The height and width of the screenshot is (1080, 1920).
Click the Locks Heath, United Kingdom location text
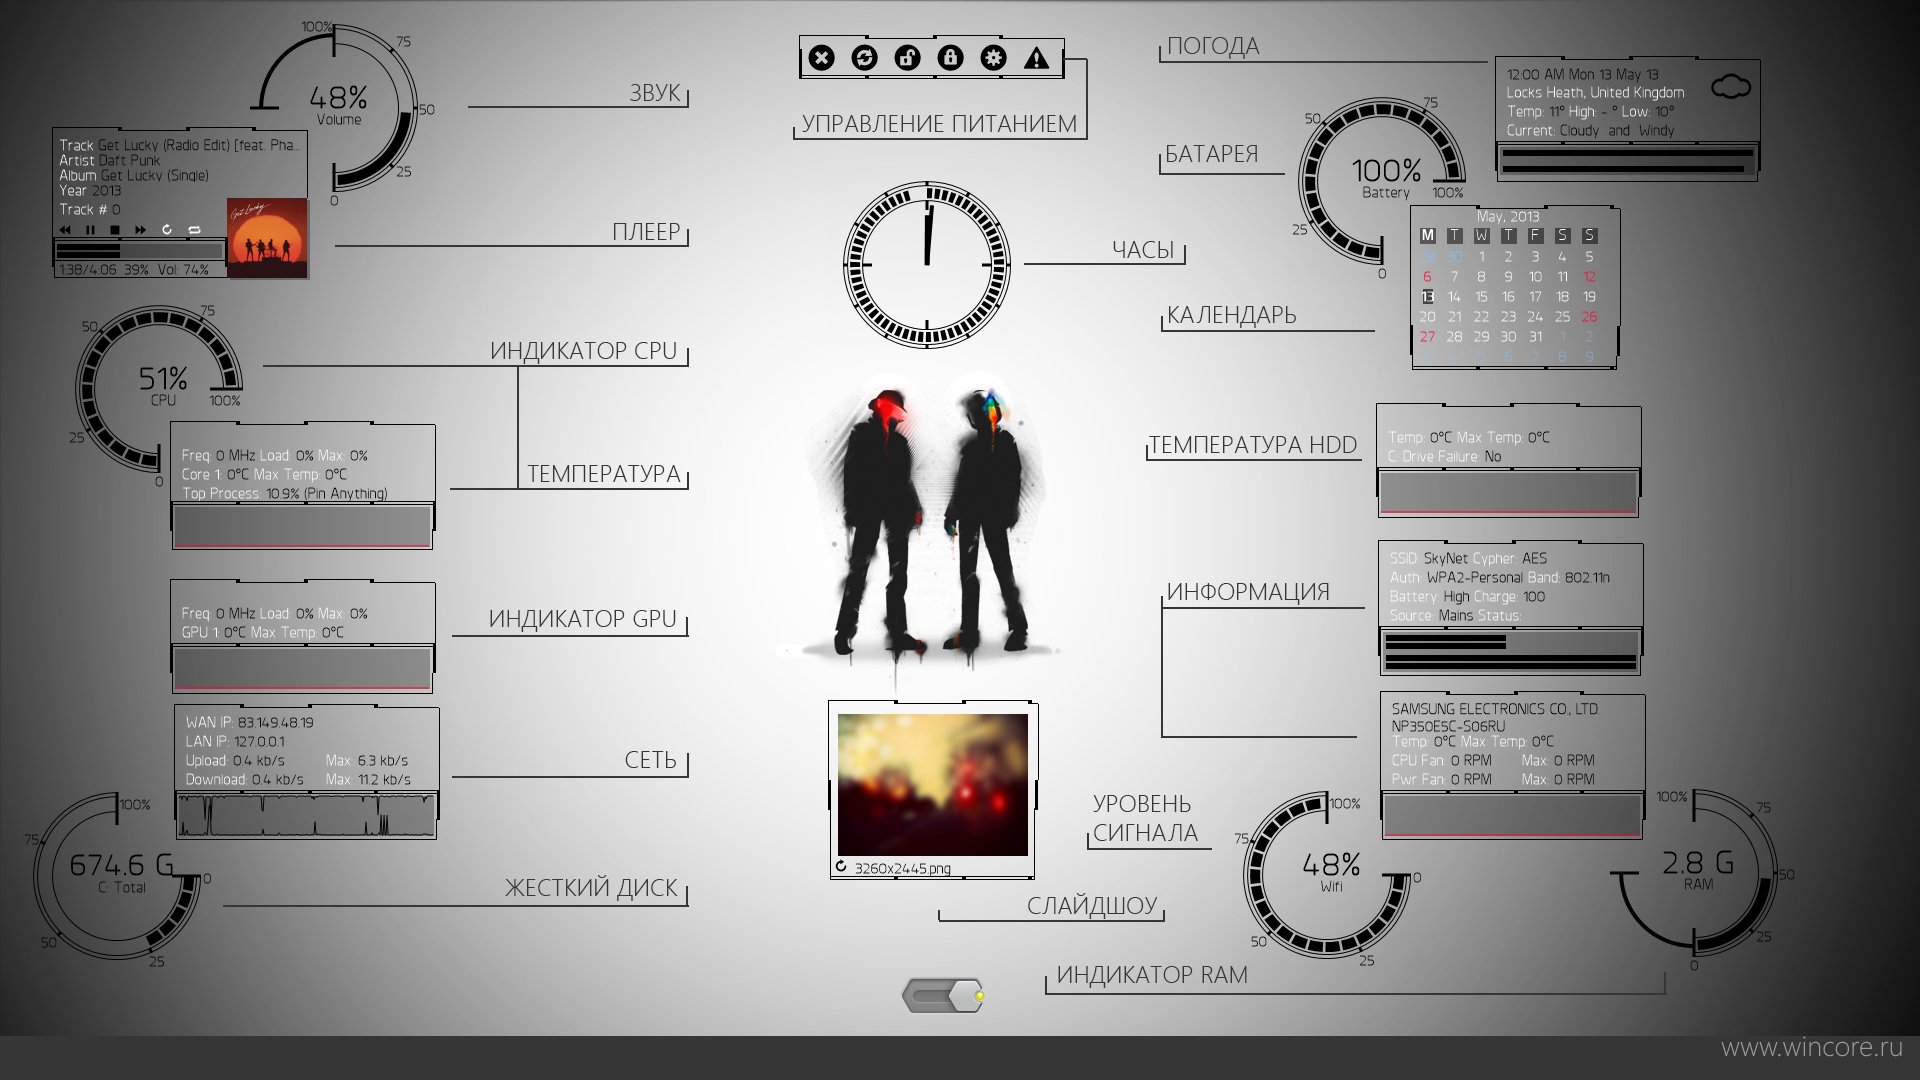[1595, 92]
